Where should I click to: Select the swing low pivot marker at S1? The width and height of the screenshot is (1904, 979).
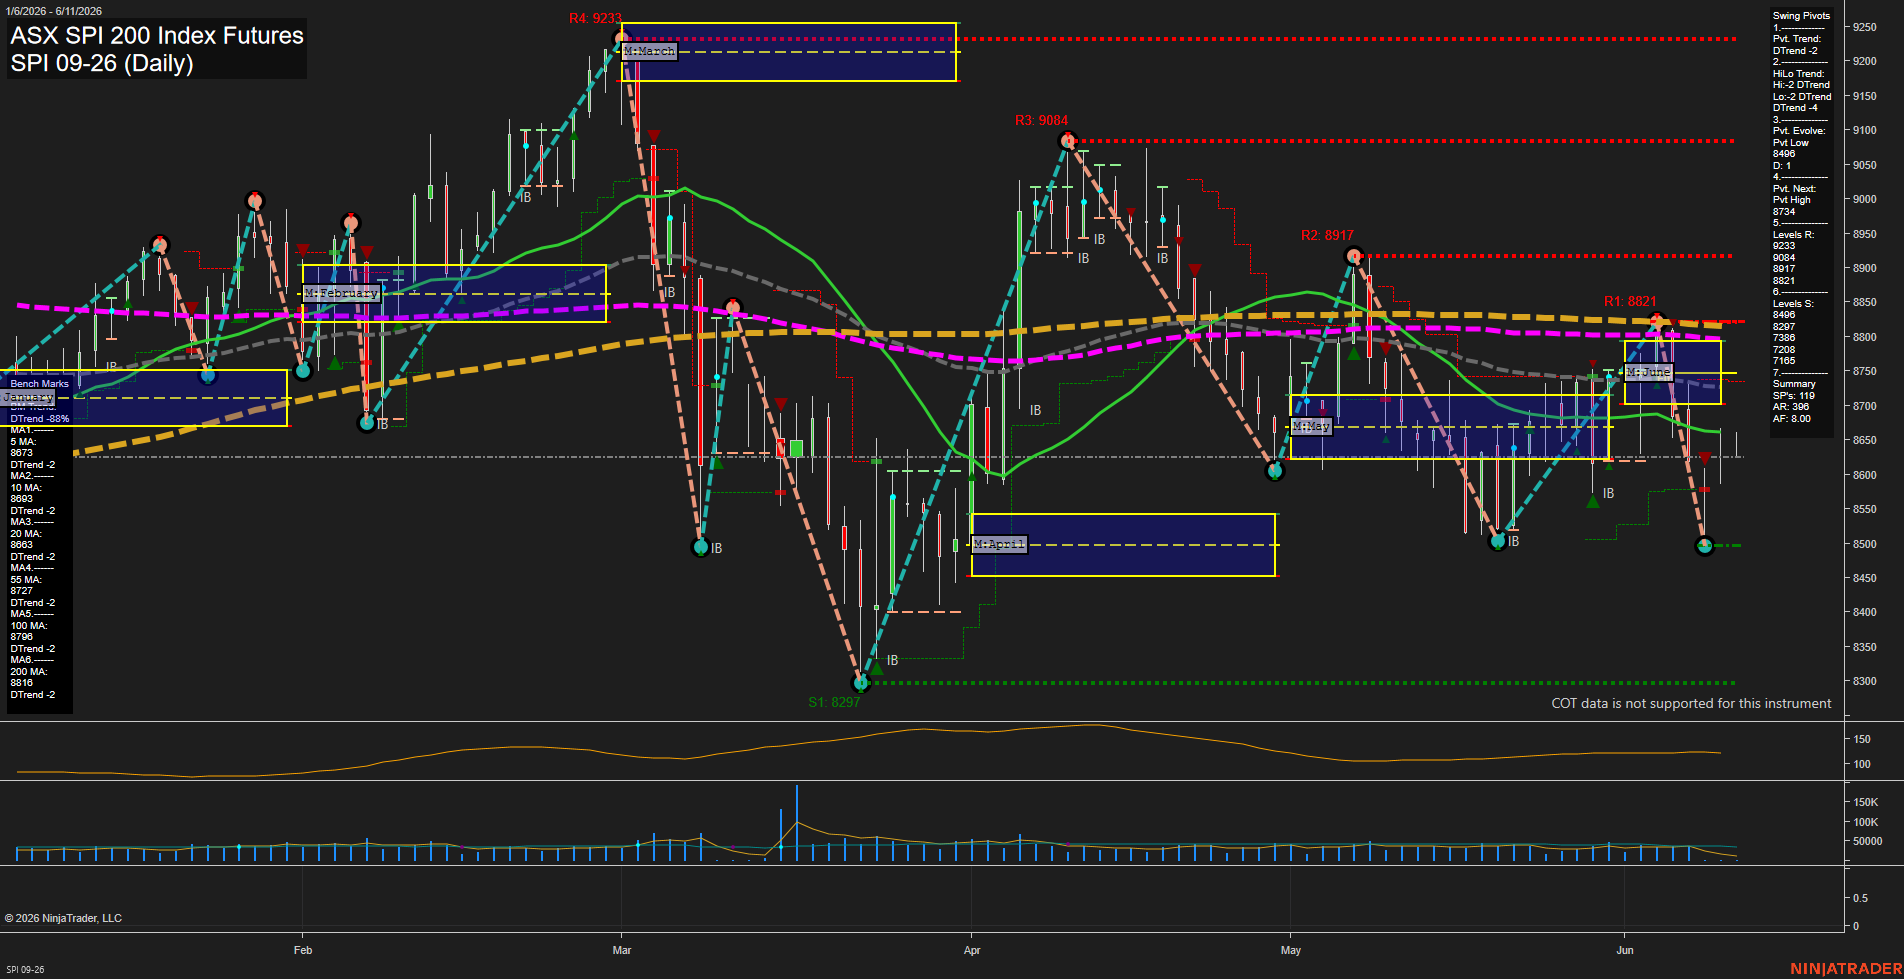(x=861, y=683)
